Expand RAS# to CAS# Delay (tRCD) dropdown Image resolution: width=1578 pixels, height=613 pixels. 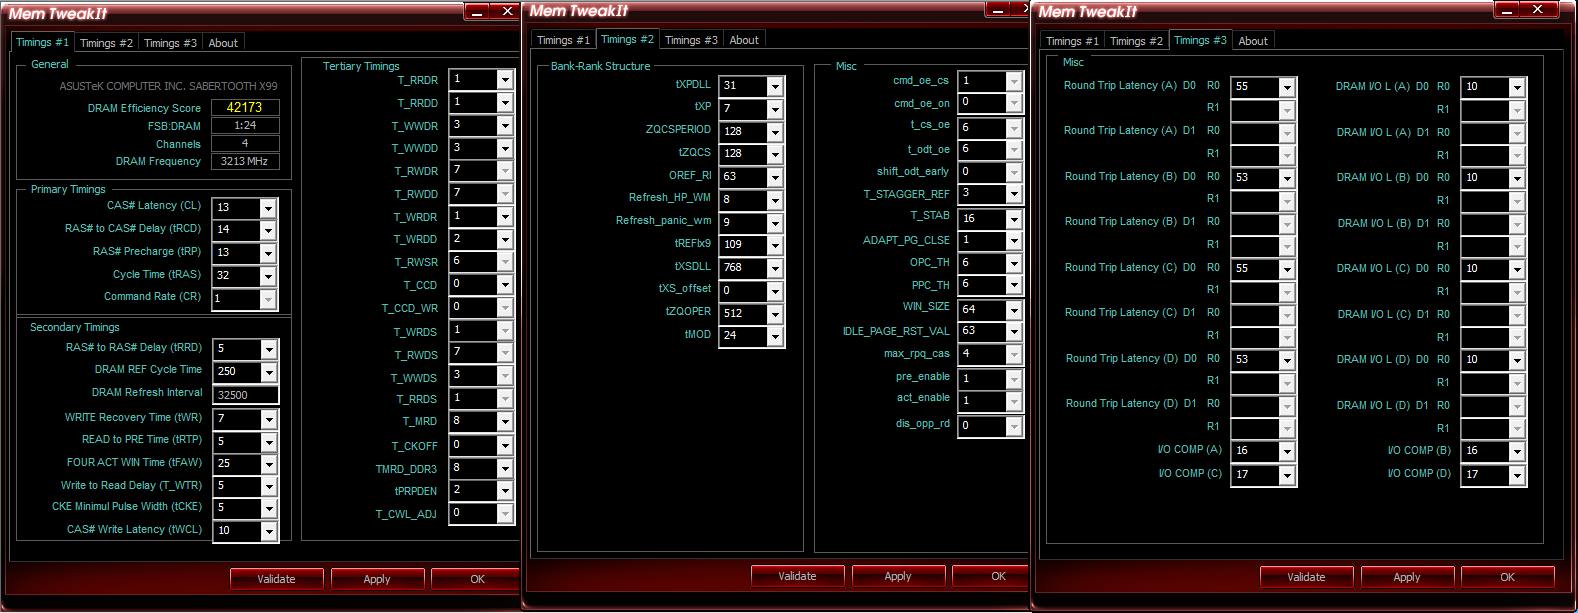268,230
